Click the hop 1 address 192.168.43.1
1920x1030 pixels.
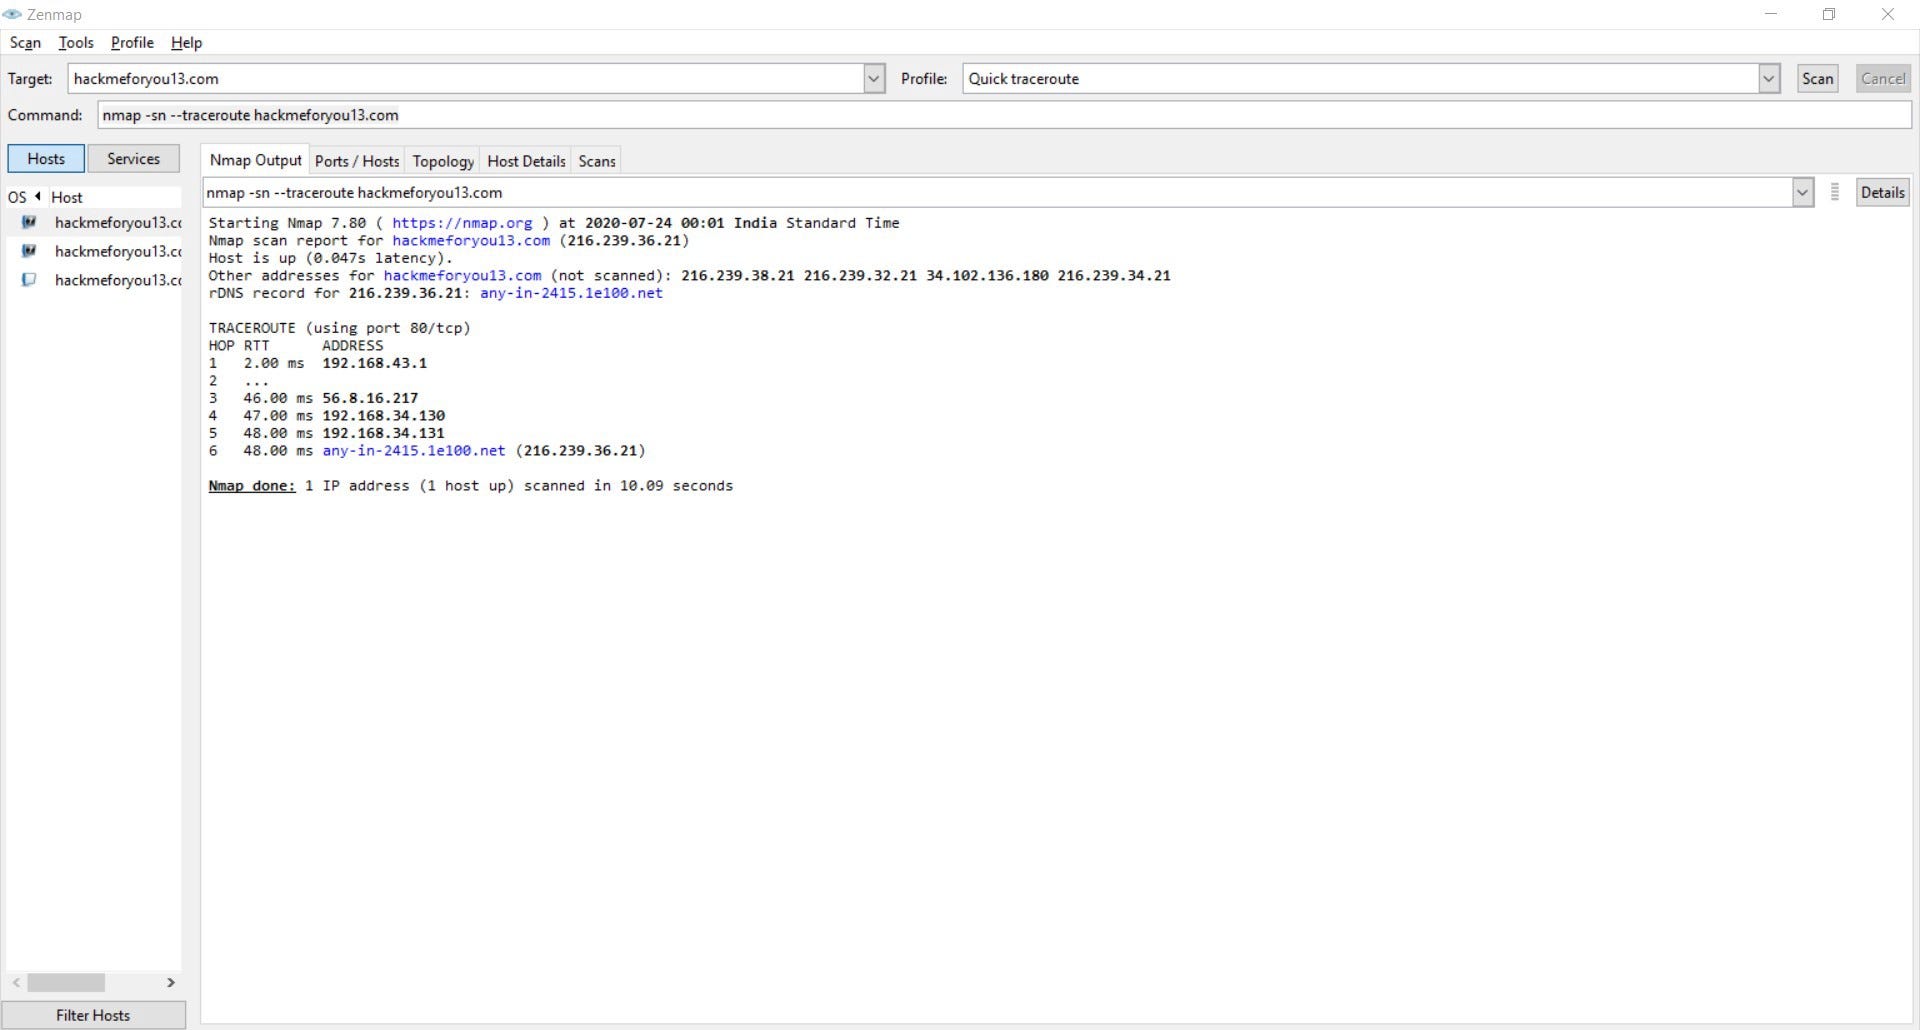click(374, 363)
